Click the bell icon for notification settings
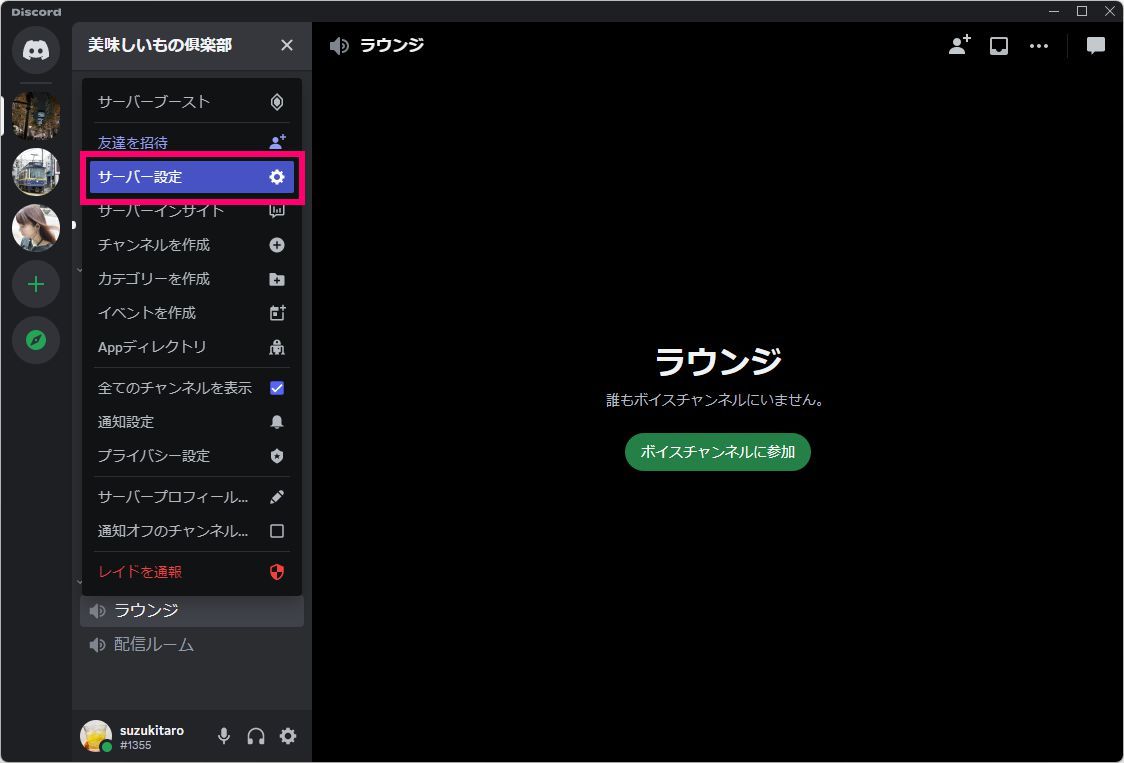Screen dimensions: 1124x763 (277, 422)
